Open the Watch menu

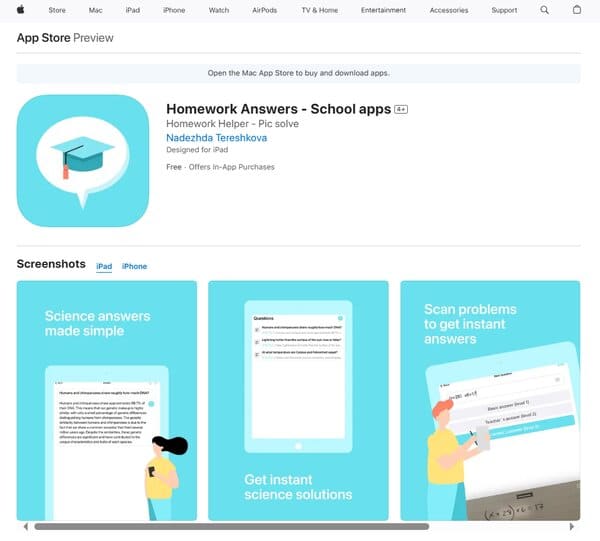pos(219,10)
